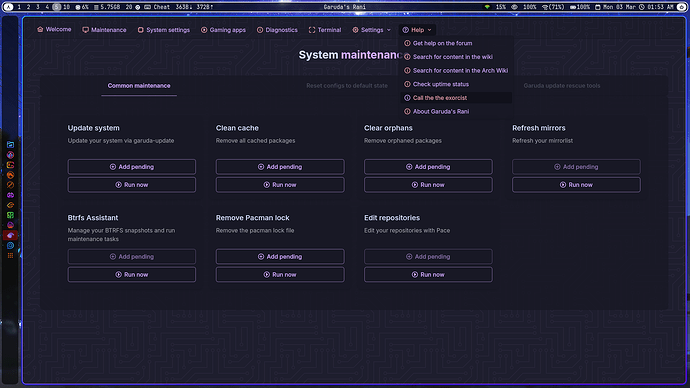
Task: Switch to Garuda update rescue tools tab
Action: pos(562,86)
